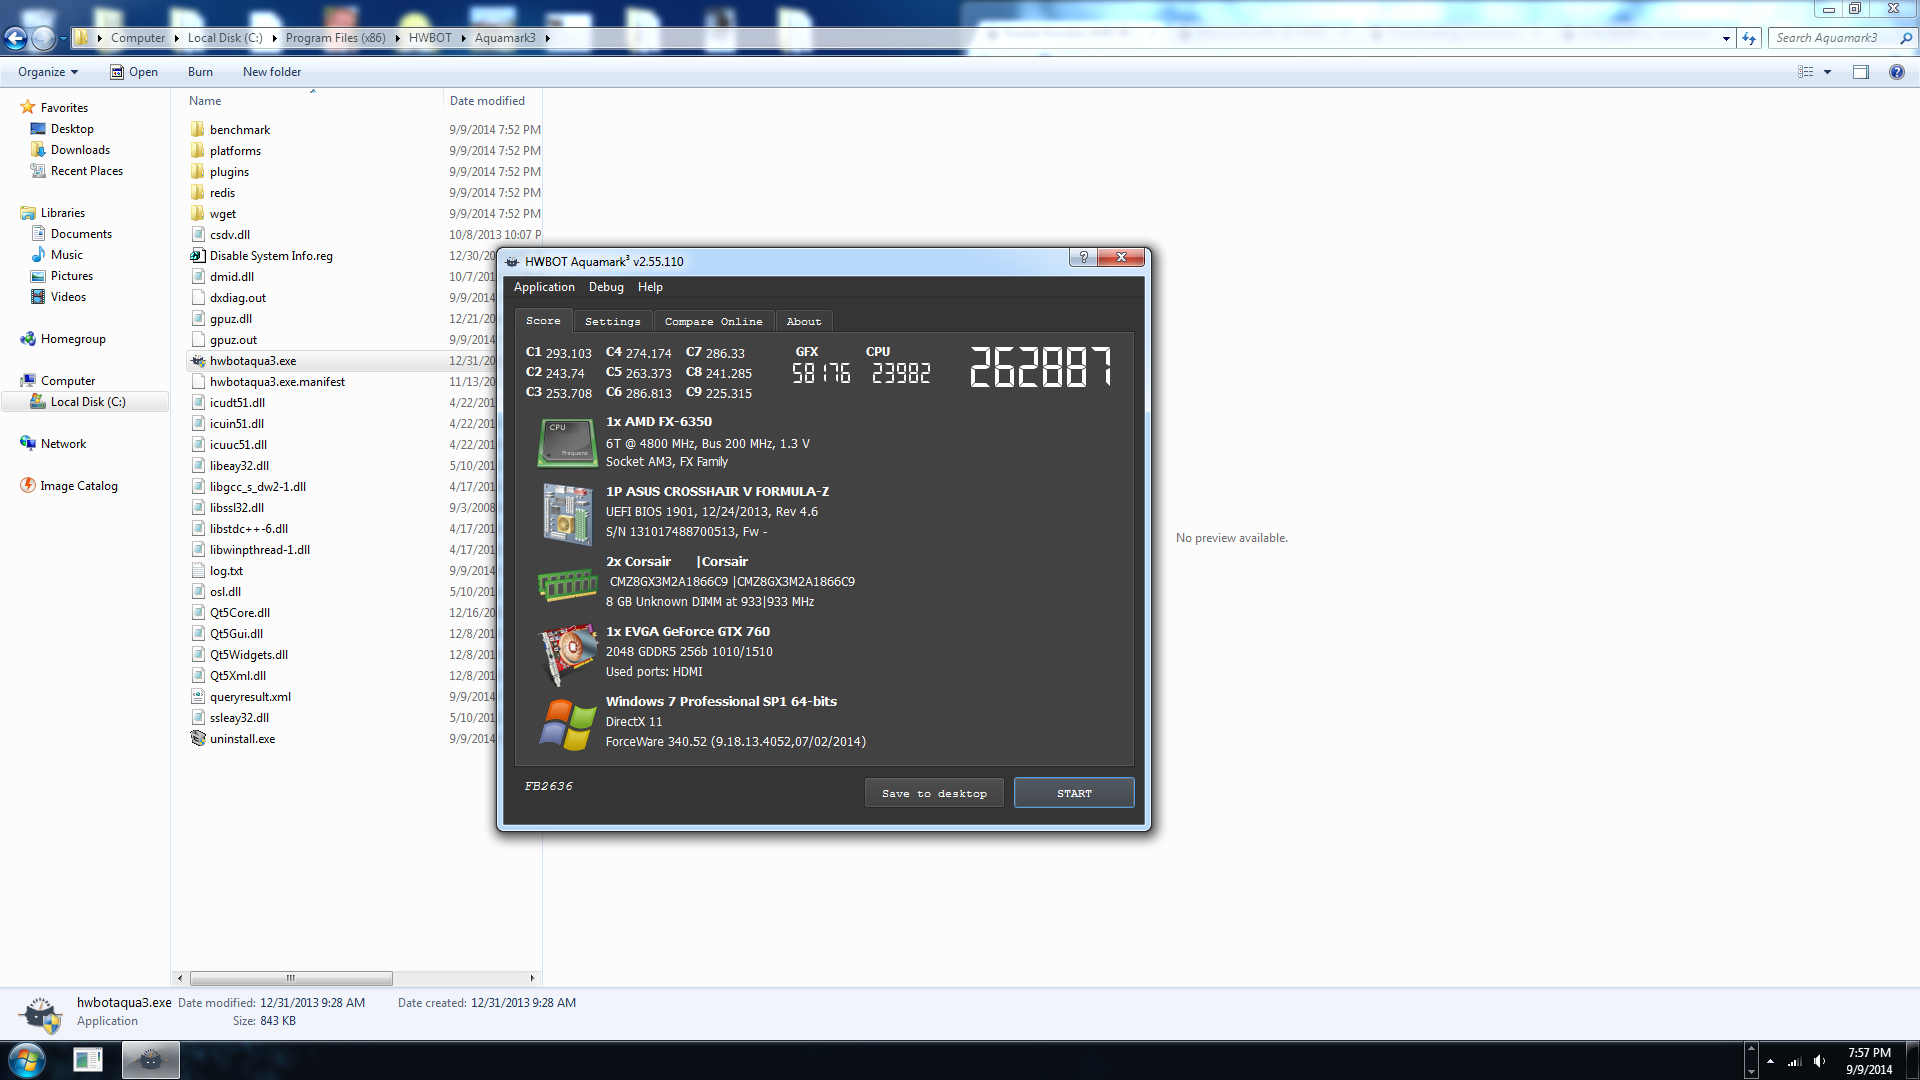Click the motherboard icon beside ASUS CROSSHAIR V
This screenshot has height=1080, width=1920.
click(567, 514)
